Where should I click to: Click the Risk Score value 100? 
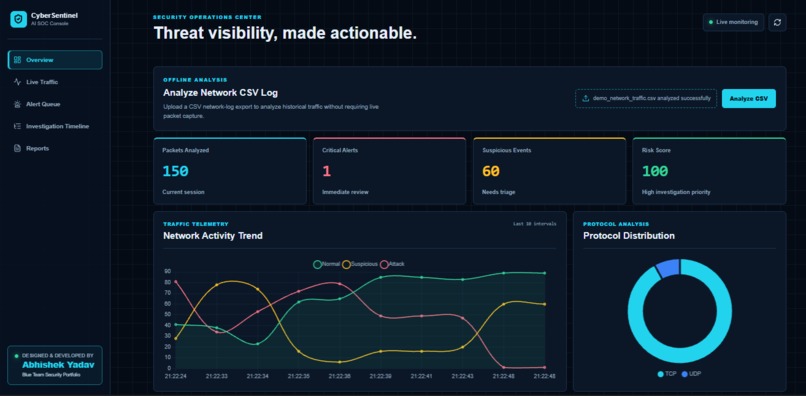click(x=655, y=171)
